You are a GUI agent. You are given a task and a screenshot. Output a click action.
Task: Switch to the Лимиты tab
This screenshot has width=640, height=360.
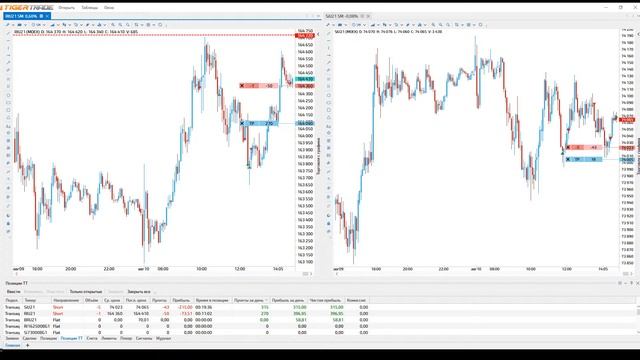click(x=109, y=338)
